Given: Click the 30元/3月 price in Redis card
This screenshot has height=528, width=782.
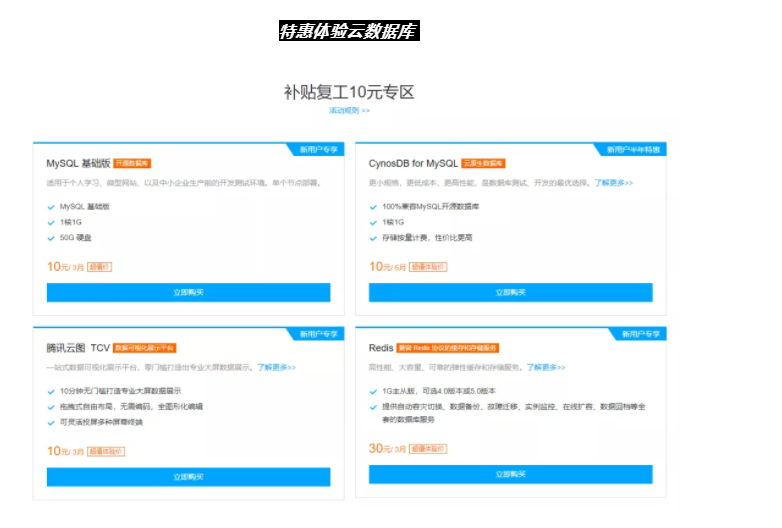Looking at the screenshot, I should pos(388,449).
